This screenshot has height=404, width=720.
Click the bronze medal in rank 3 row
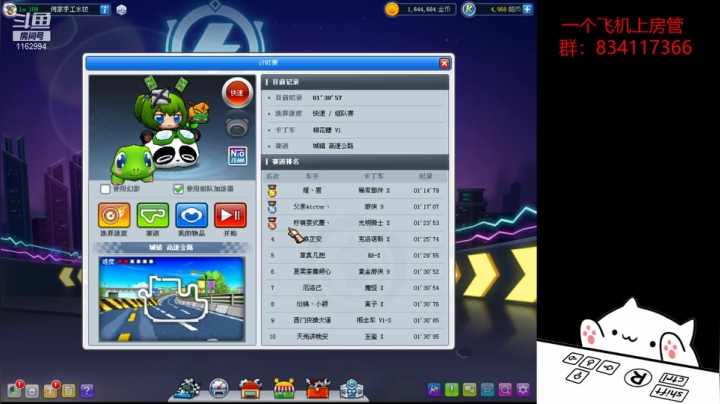pos(272,223)
